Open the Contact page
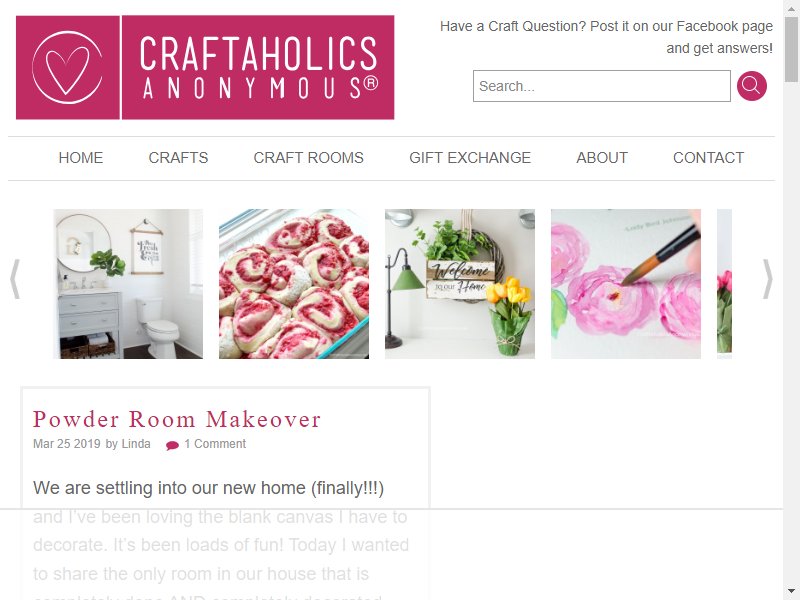 [x=708, y=158]
